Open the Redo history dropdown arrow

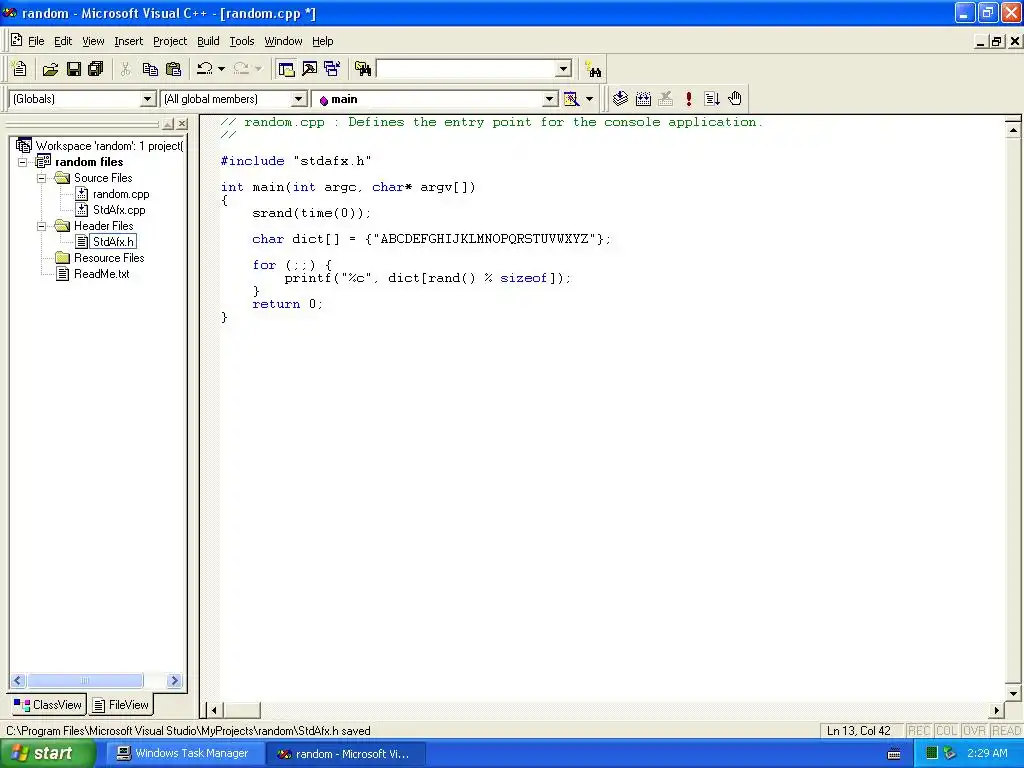tap(258, 69)
